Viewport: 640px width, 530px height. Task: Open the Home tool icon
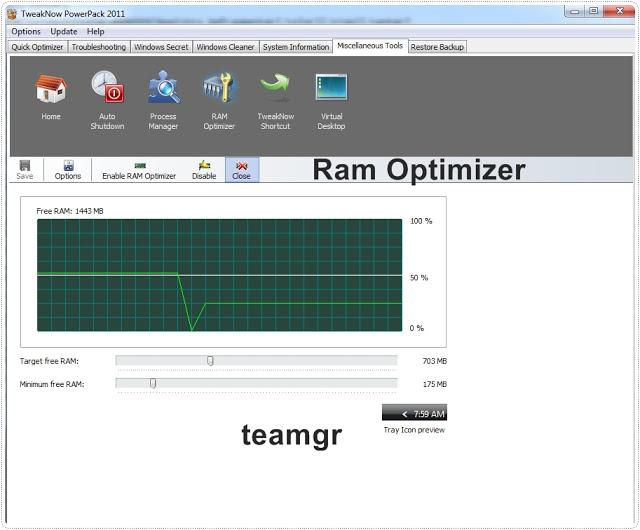tap(51, 89)
